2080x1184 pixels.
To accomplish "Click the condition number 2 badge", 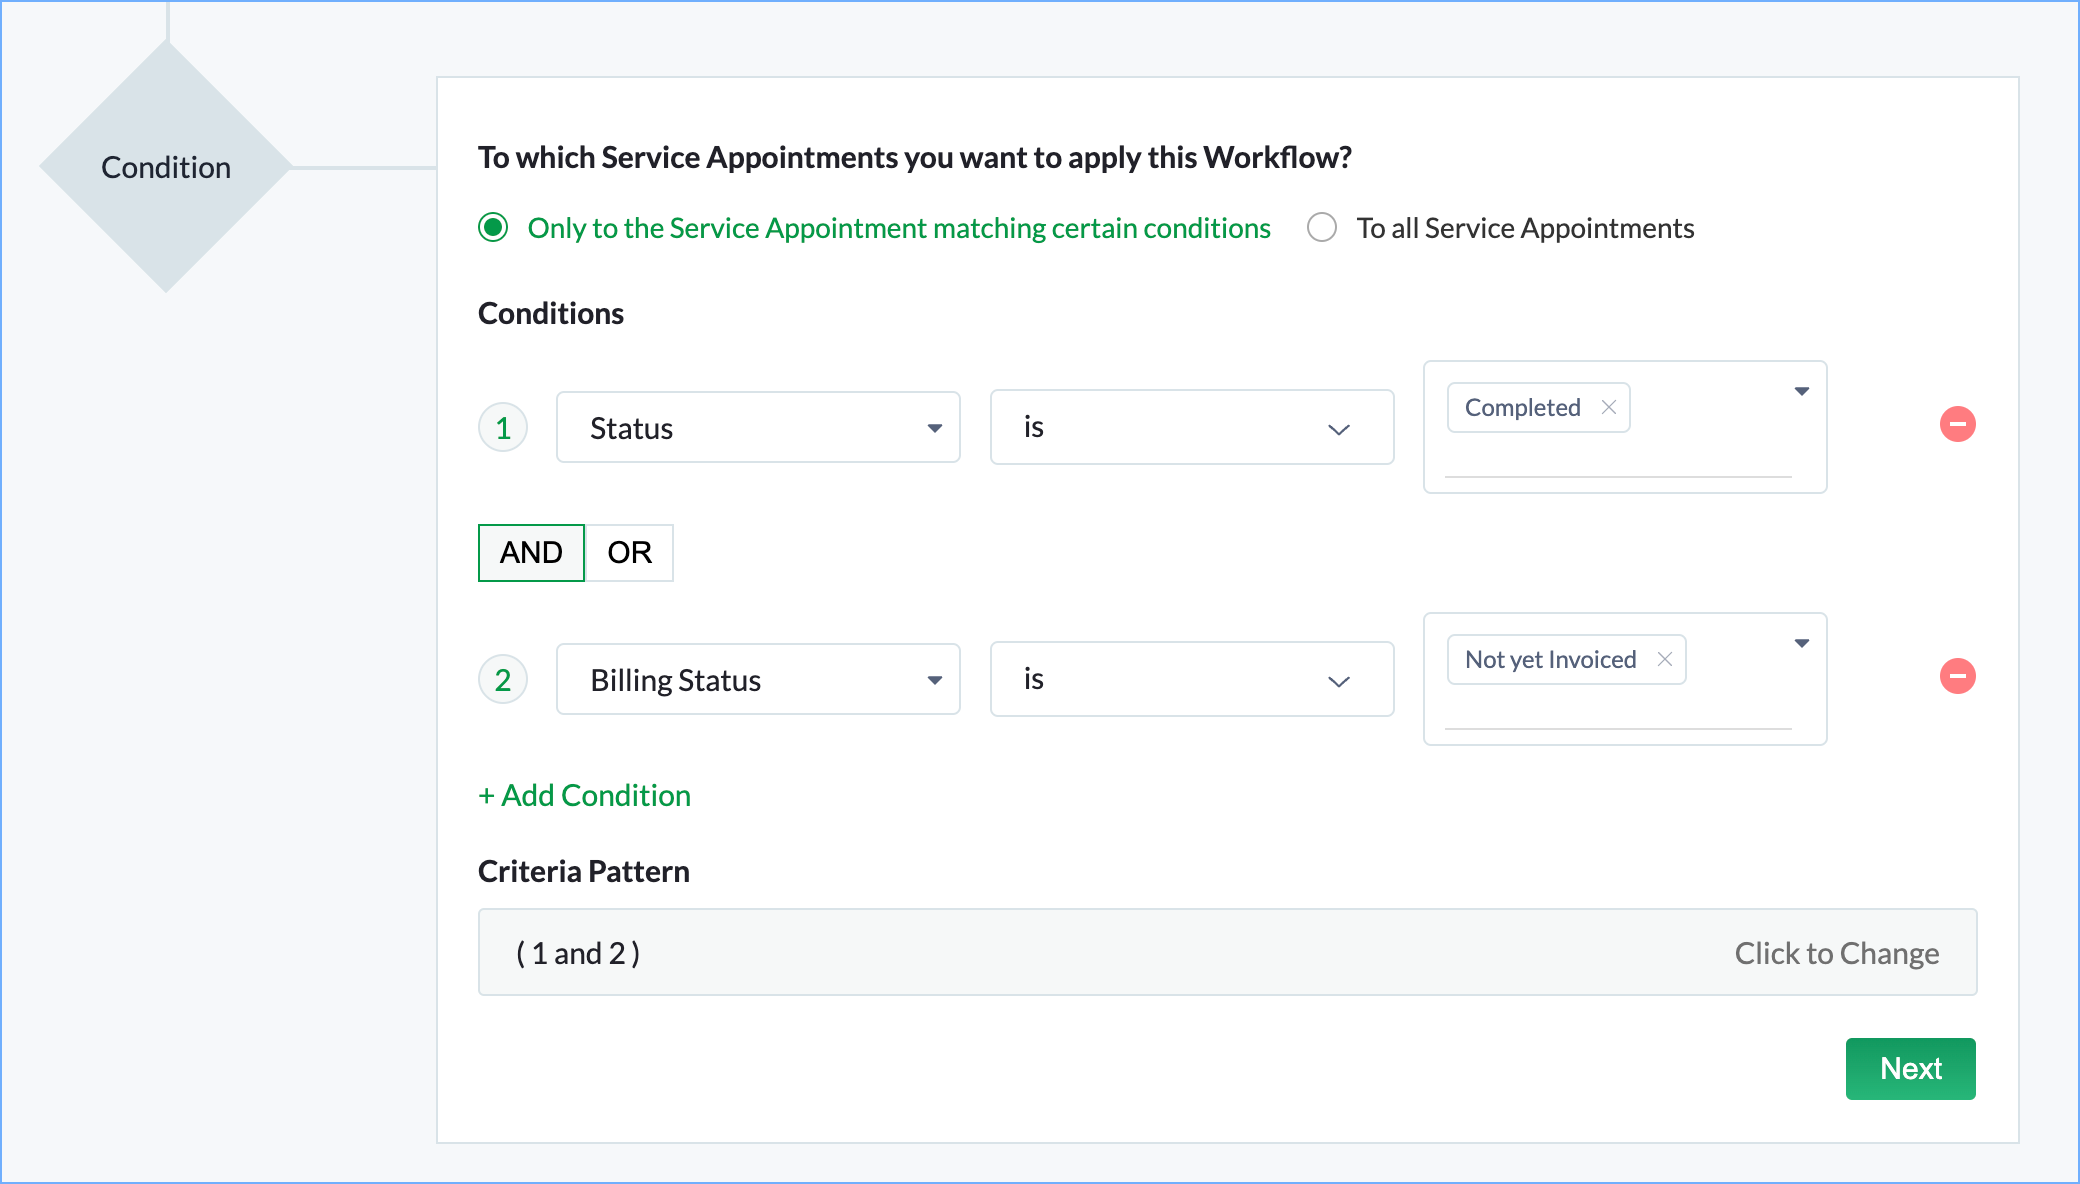I will [x=503, y=680].
